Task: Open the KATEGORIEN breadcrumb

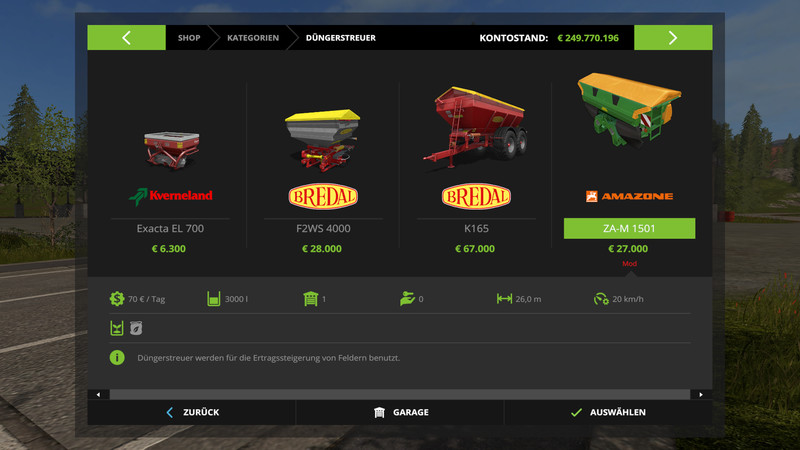Action: point(253,38)
